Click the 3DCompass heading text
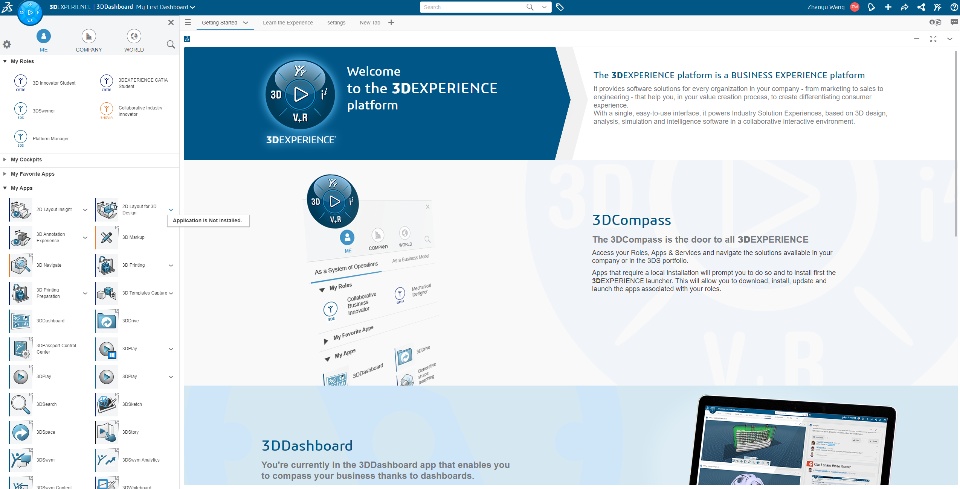Viewport: 960px width, 489px height. click(x=632, y=220)
